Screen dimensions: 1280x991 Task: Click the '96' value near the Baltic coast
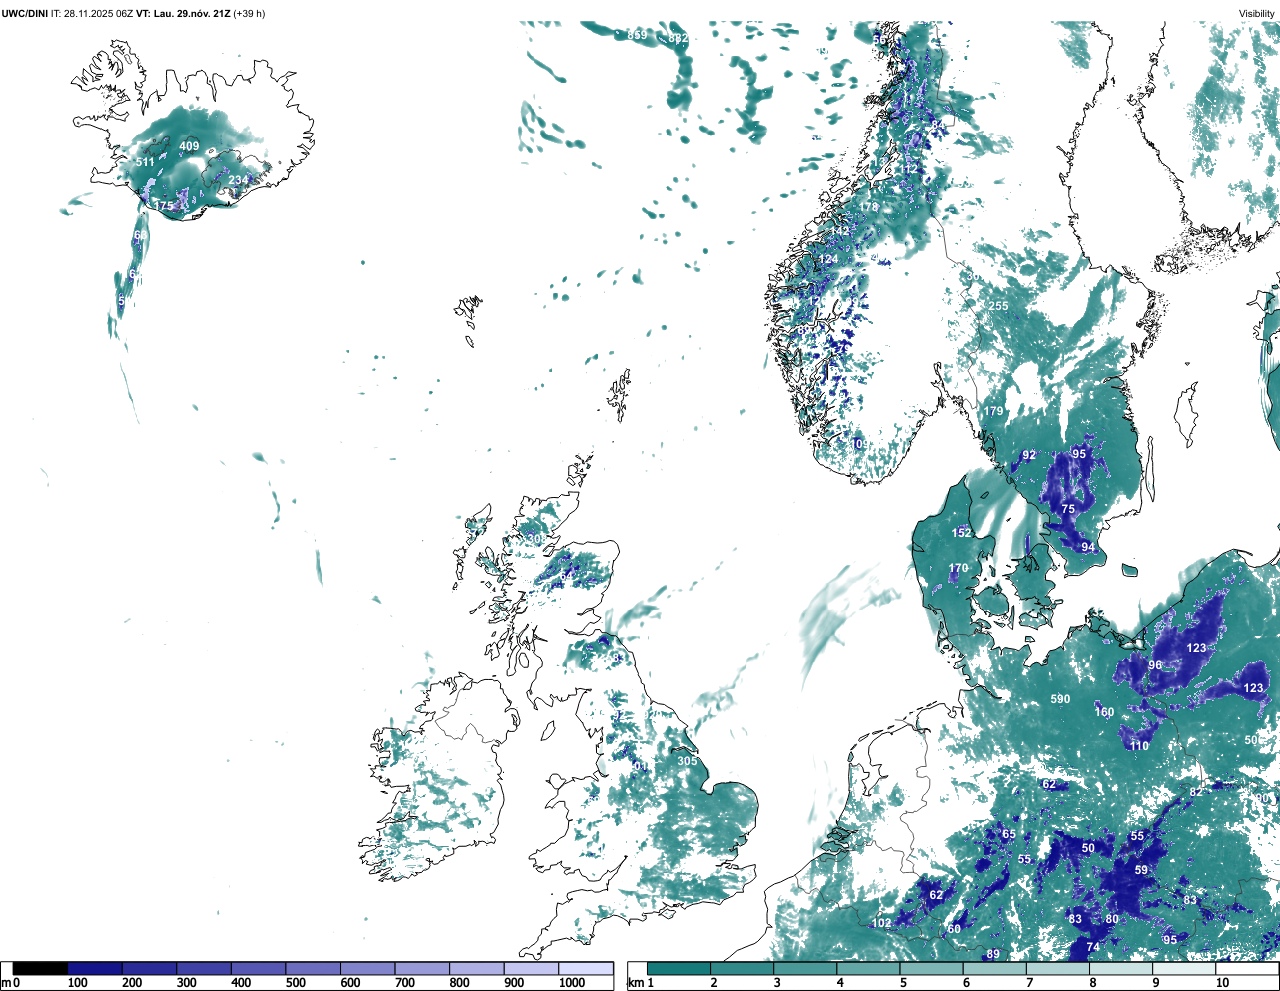point(1155,665)
